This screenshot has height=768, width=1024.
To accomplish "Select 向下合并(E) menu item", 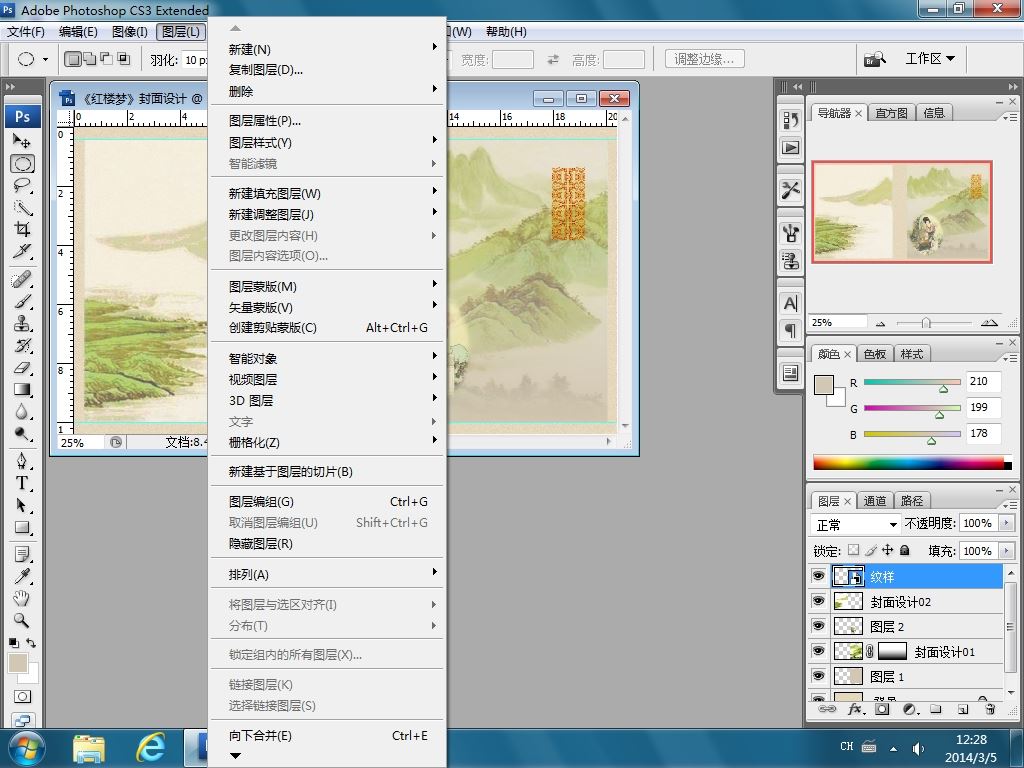I will point(328,735).
